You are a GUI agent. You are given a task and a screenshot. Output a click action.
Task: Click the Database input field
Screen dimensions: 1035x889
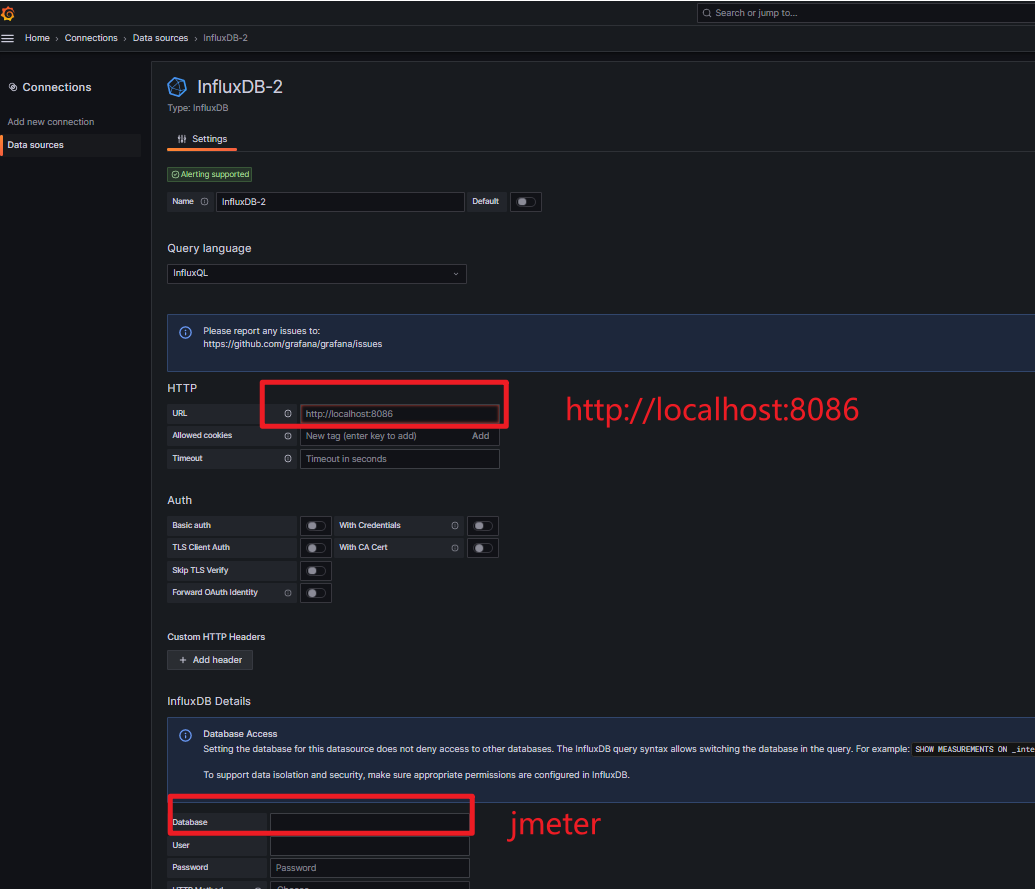click(370, 822)
